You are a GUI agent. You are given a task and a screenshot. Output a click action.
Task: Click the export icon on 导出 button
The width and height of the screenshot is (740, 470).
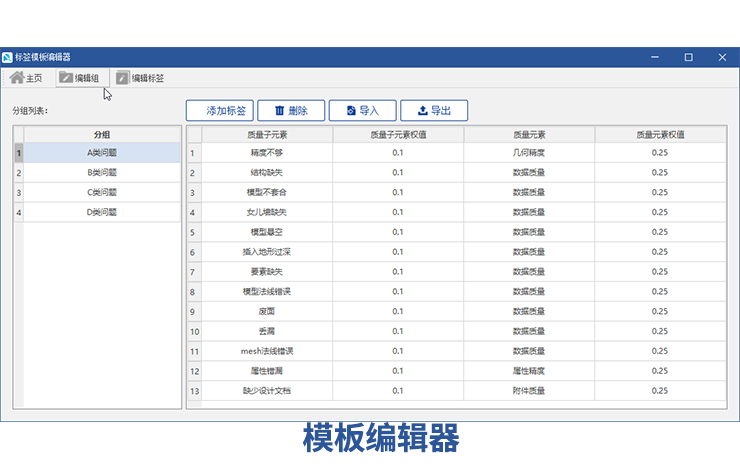(422, 111)
